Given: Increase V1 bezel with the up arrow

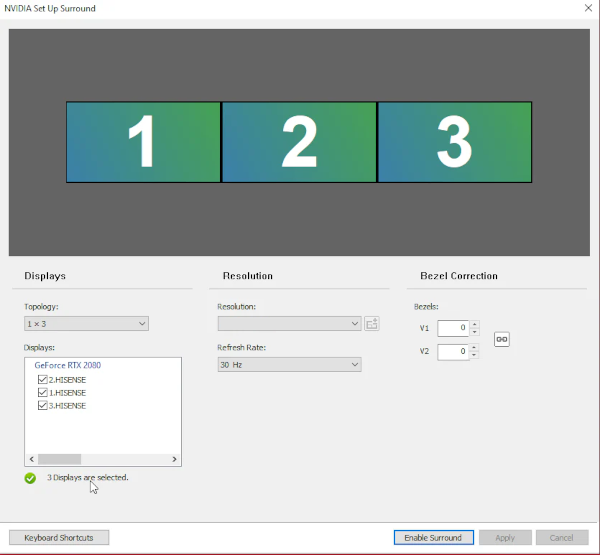Looking at the screenshot, I should tap(474, 324).
